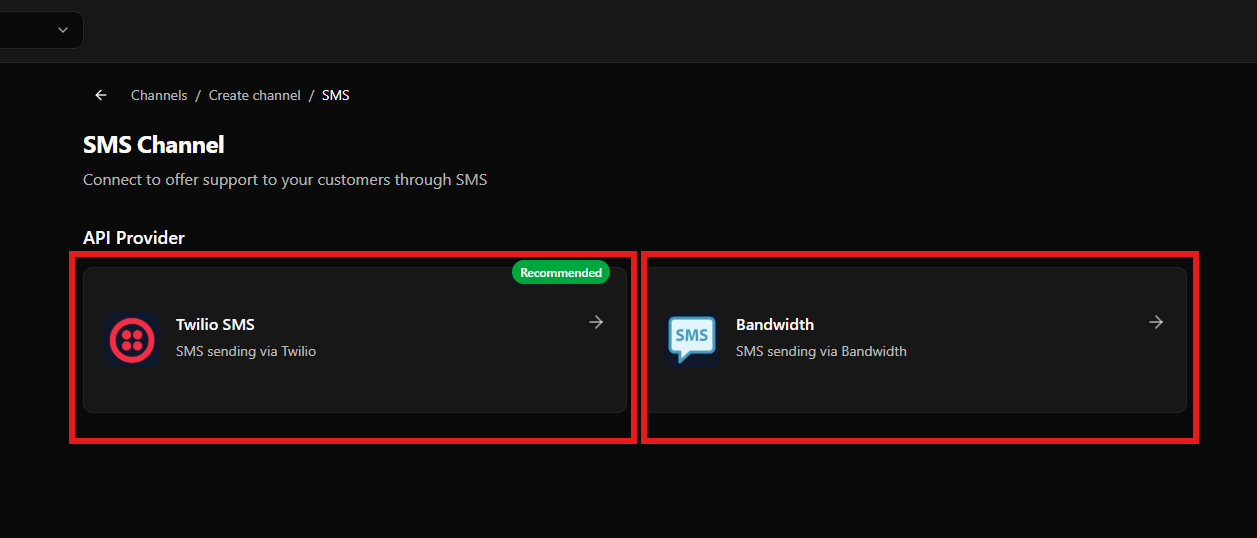Image resolution: width=1257 pixels, height=538 pixels.
Task: Open the Channels breadcrumb link
Action: tap(159, 95)
